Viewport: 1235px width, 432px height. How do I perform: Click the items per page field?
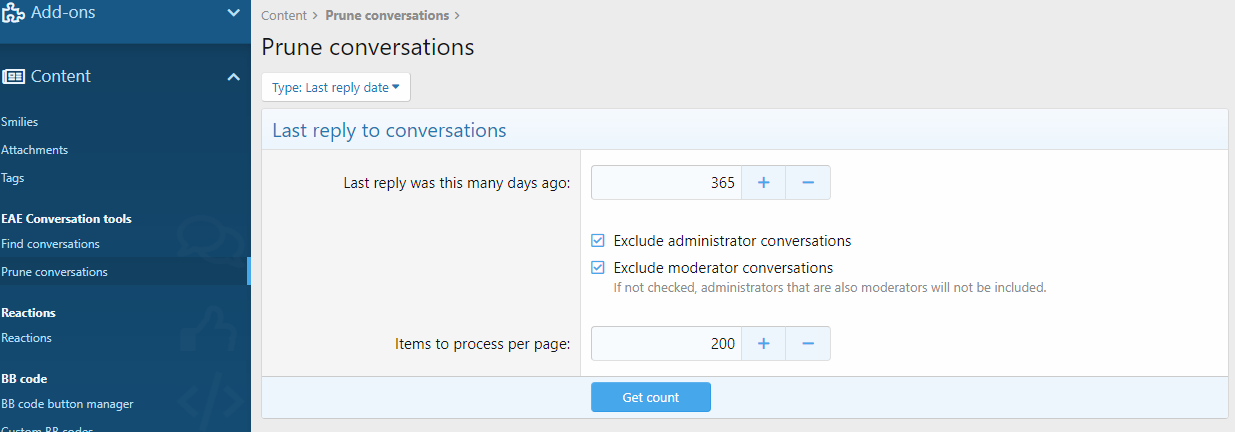(x=666, y=344)
